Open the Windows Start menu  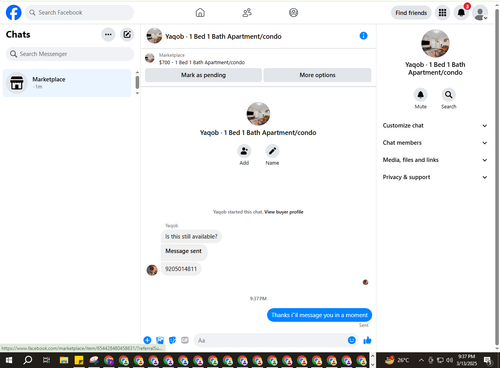click(x=9, y=360)
